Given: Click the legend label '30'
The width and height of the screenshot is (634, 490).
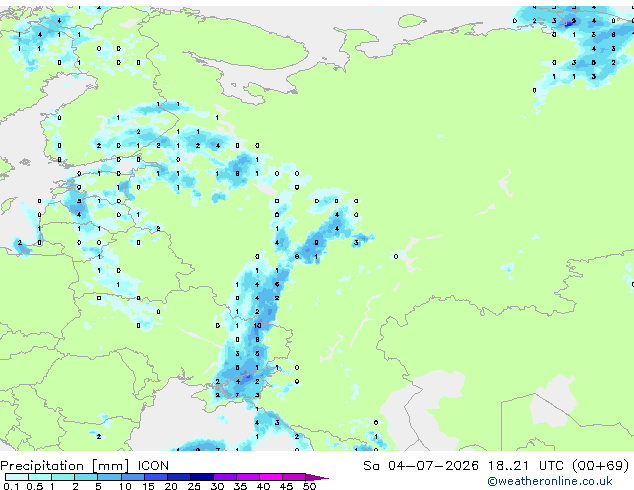Looking at the screenshot, I should [217, 486].
